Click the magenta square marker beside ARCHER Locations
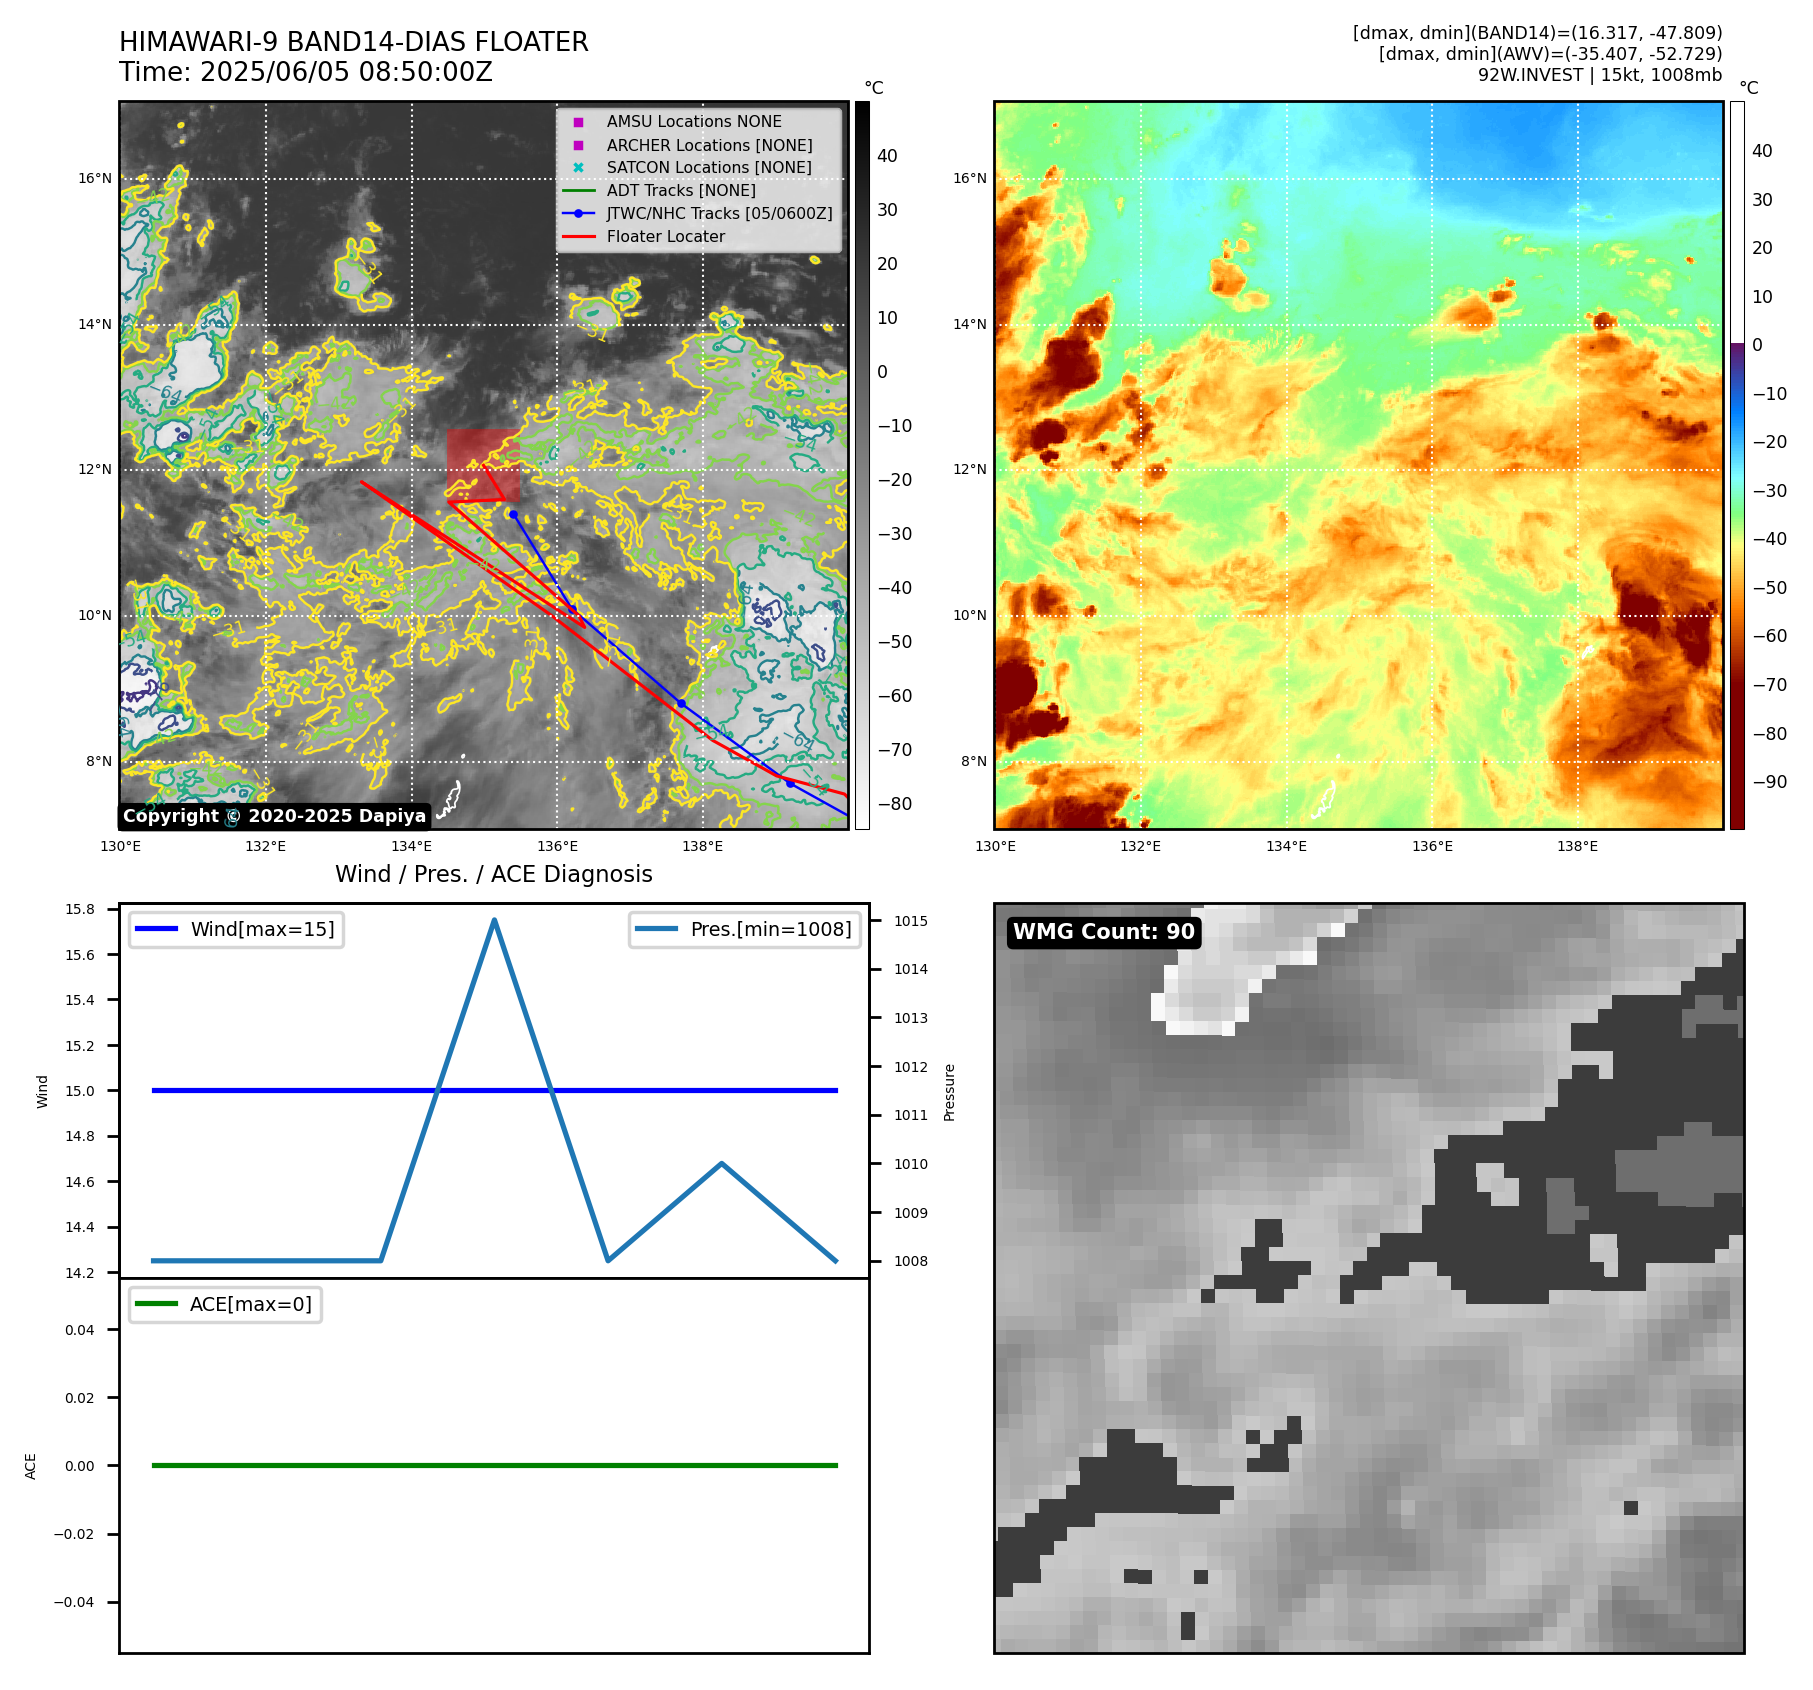1813x1690 pixels. click(x=578, y=145)
